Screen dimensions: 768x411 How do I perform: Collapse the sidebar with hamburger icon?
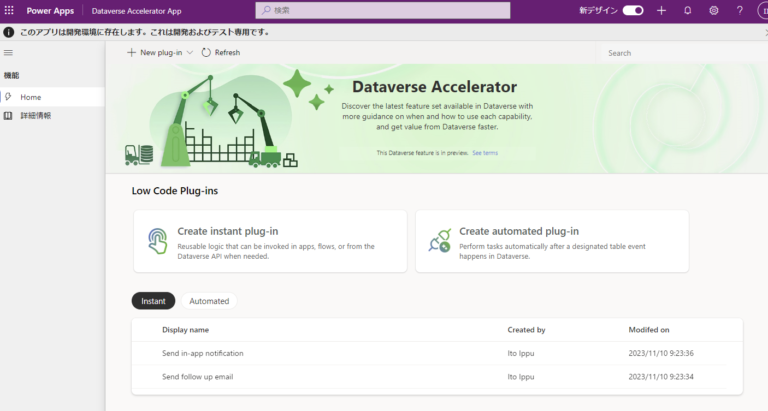click(x=9, y=53)
